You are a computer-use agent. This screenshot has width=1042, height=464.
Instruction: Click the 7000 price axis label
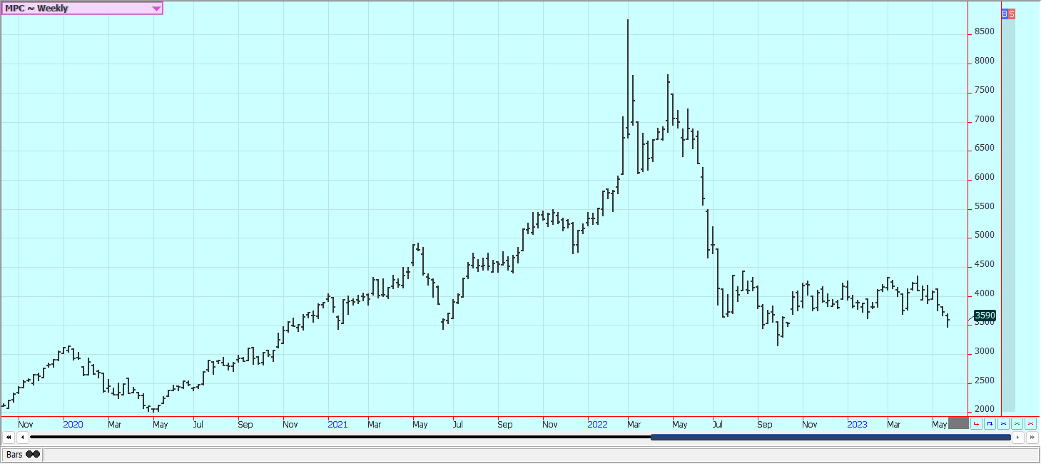pos(984,120)
